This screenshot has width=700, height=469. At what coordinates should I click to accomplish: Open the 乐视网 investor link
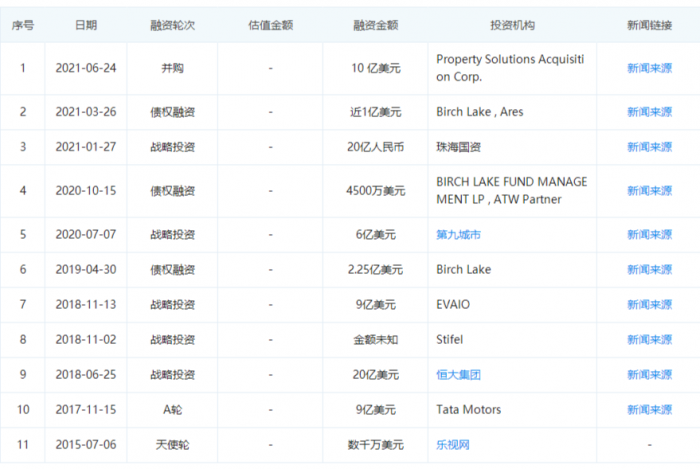click(x=453, y=444)
